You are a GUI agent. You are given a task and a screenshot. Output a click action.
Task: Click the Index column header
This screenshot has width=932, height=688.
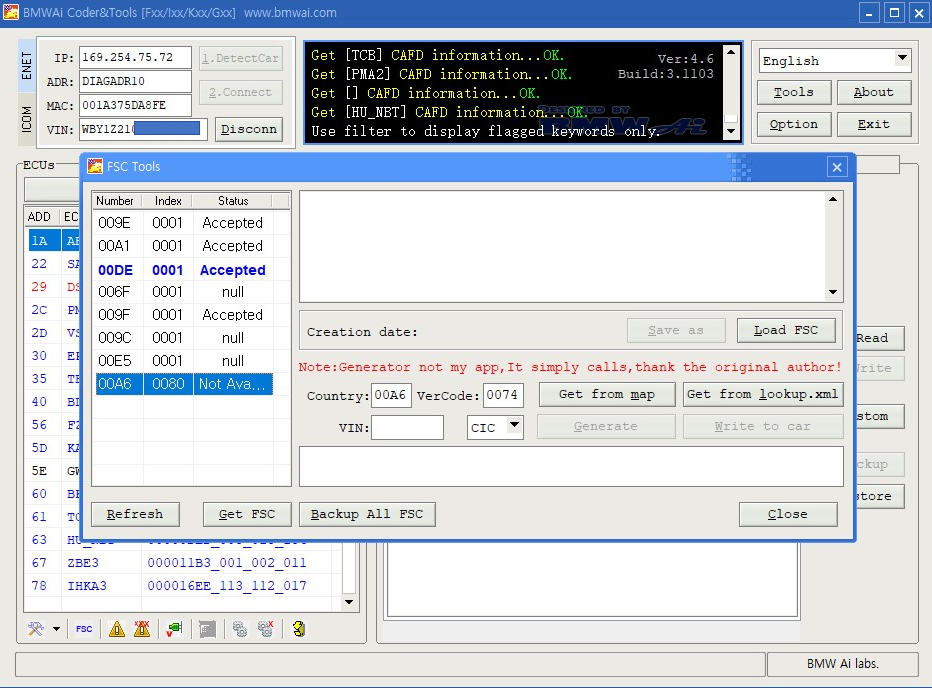tap(168, 201)
